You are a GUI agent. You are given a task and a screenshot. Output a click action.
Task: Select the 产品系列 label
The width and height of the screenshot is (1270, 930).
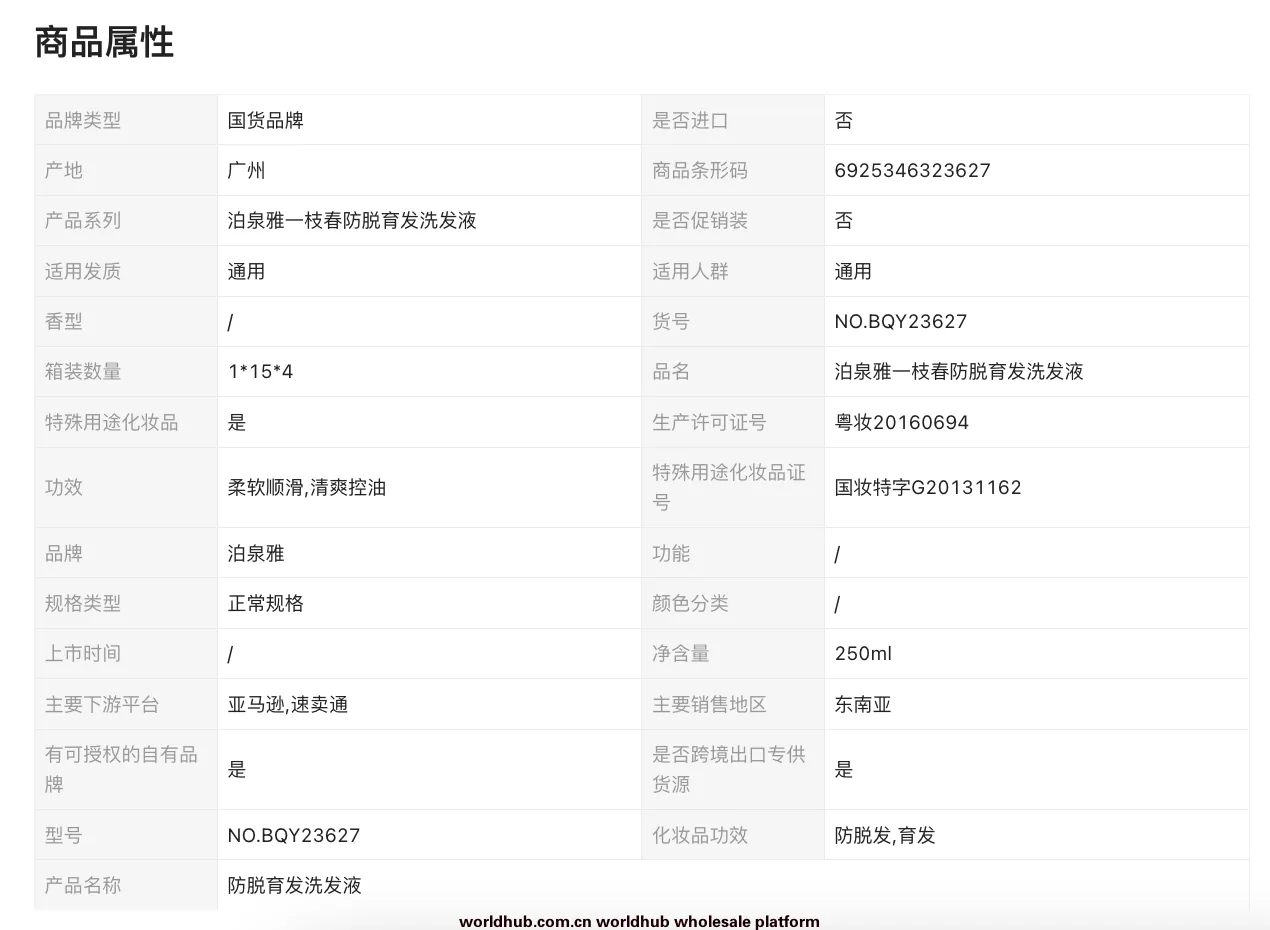(x=83, y=220)
